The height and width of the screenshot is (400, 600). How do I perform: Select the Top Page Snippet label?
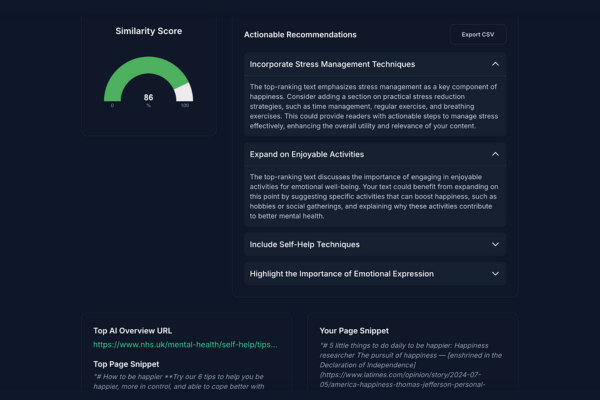(x=126, y=364)
